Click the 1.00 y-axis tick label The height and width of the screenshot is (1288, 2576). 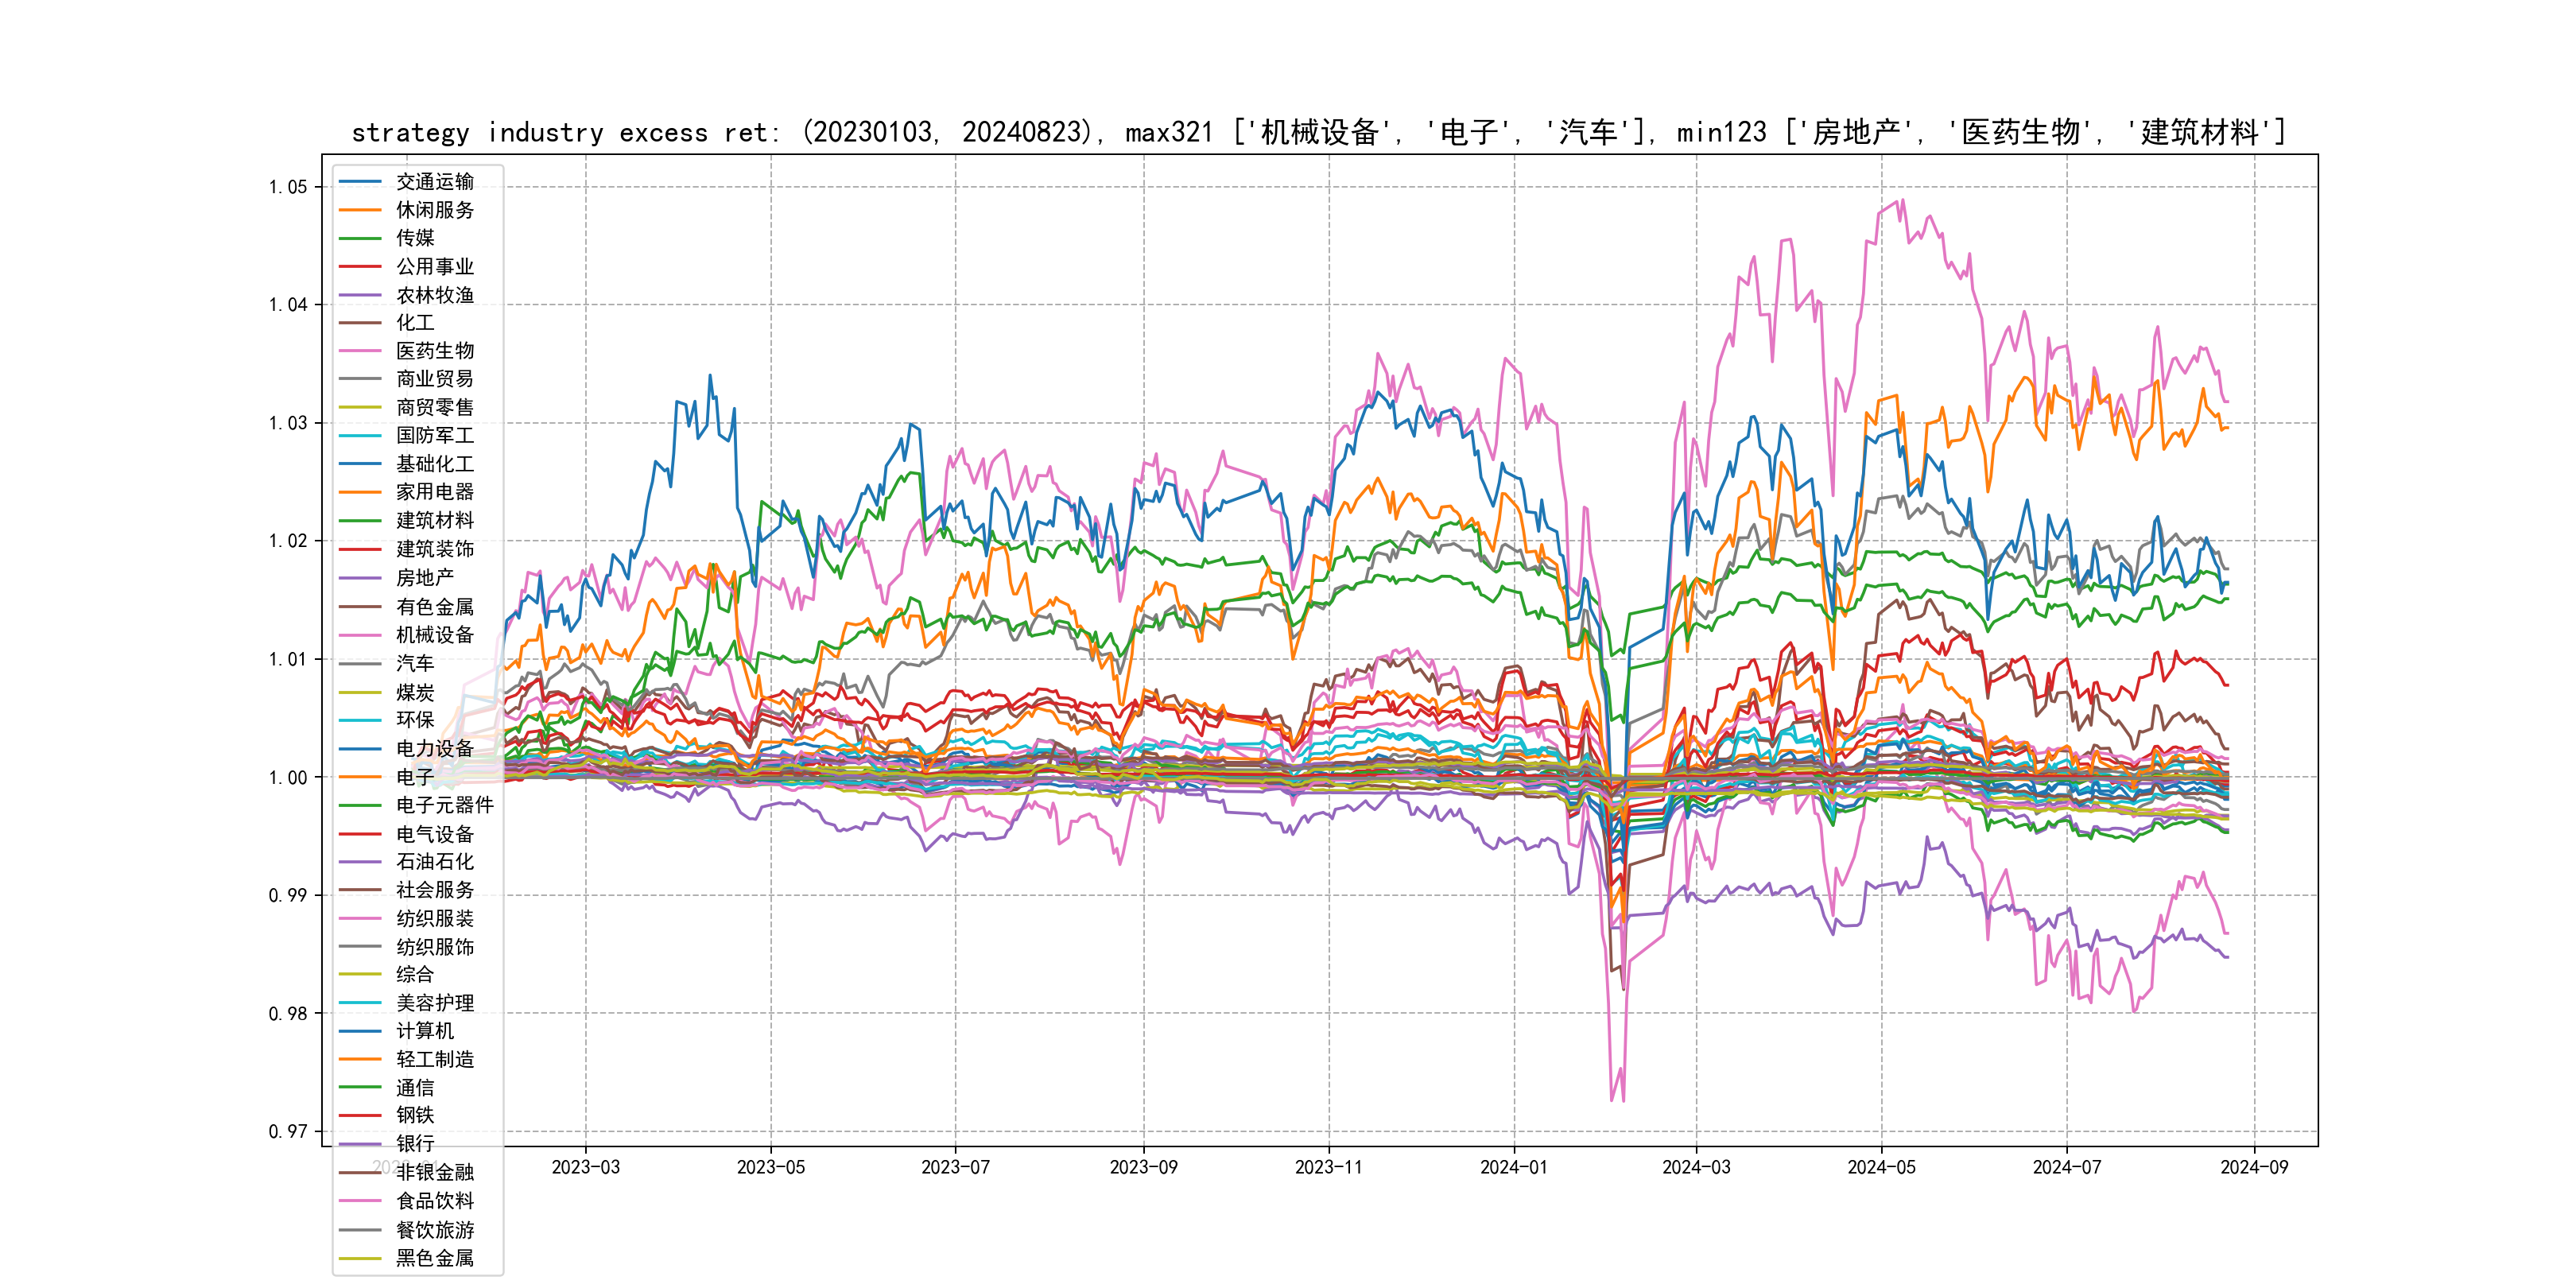coord(288,777)
